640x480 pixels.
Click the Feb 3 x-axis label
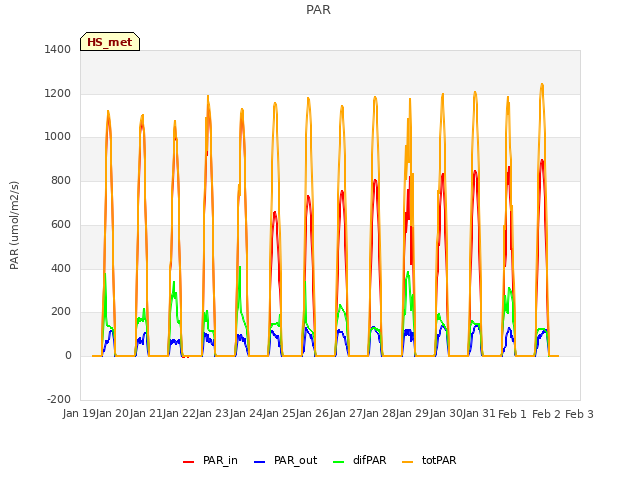point(579,414)
